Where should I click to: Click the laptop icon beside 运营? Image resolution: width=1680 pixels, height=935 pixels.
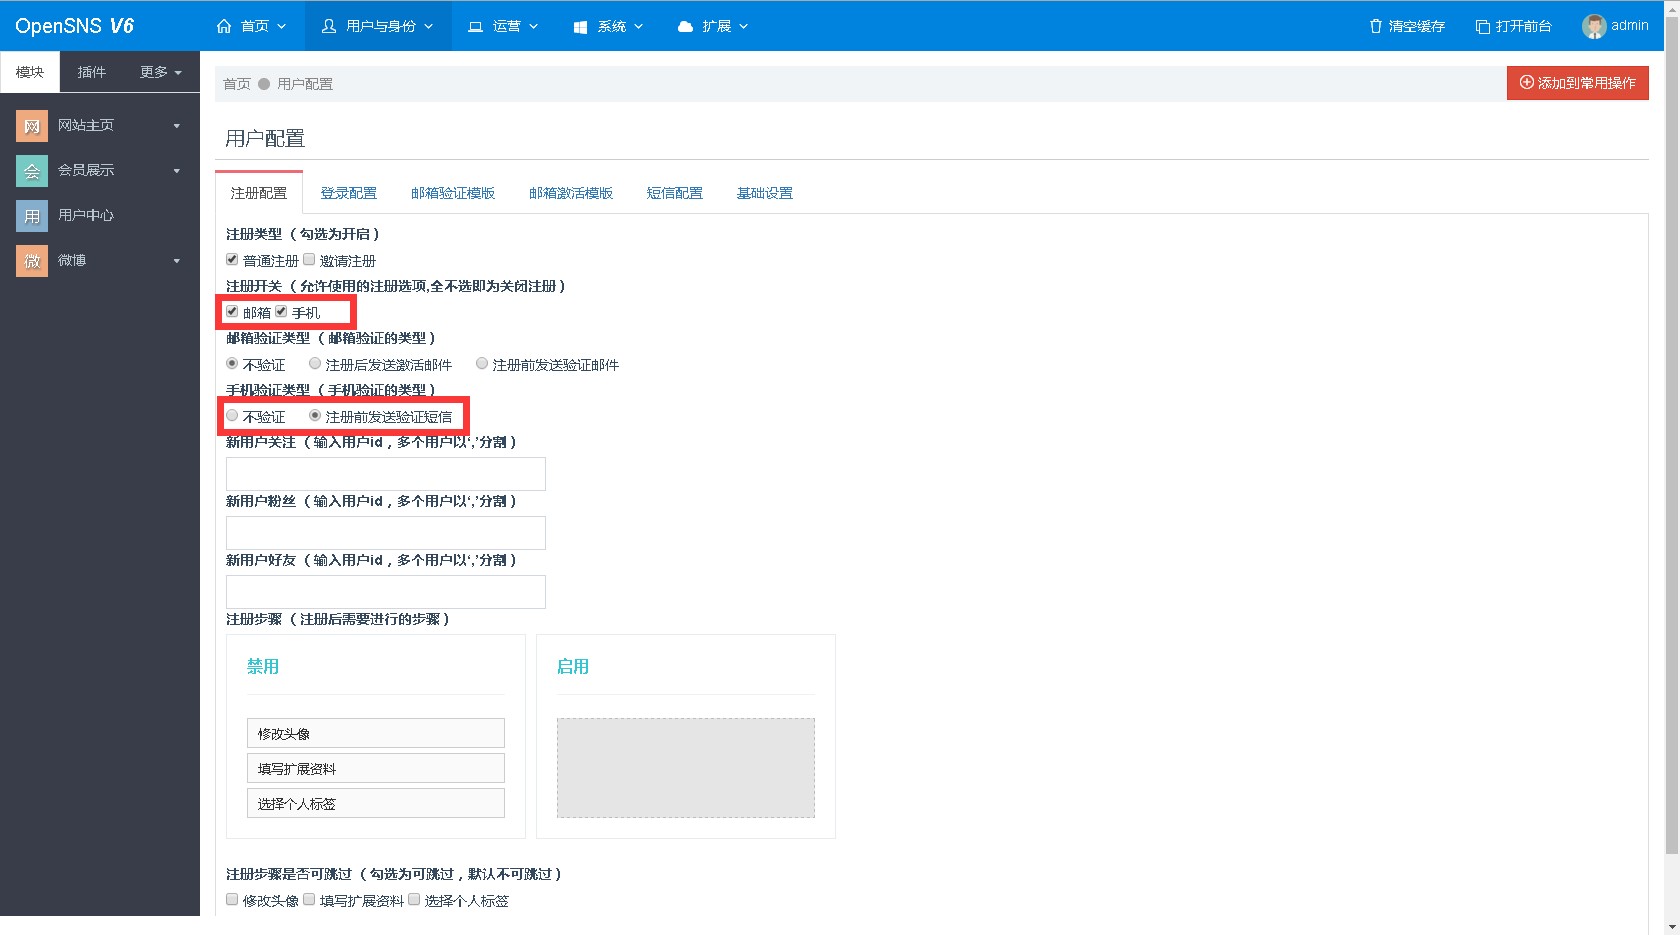click(476, 26)
